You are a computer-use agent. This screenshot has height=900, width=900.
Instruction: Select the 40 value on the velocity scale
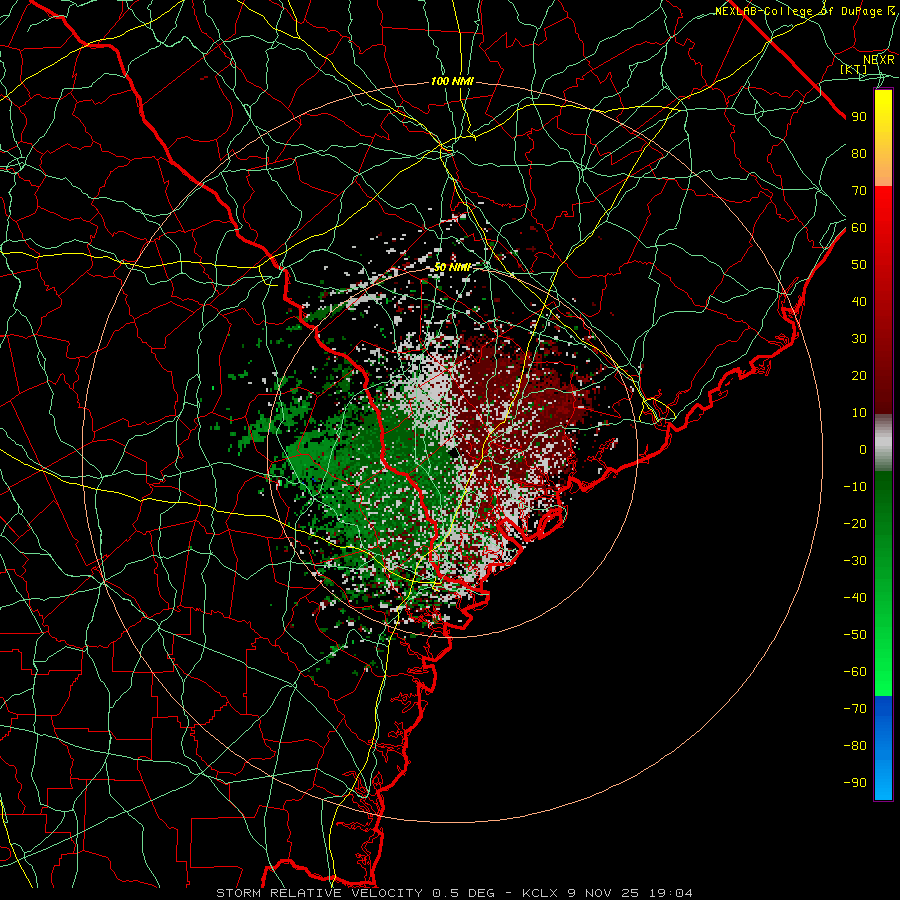click(859, 302)
